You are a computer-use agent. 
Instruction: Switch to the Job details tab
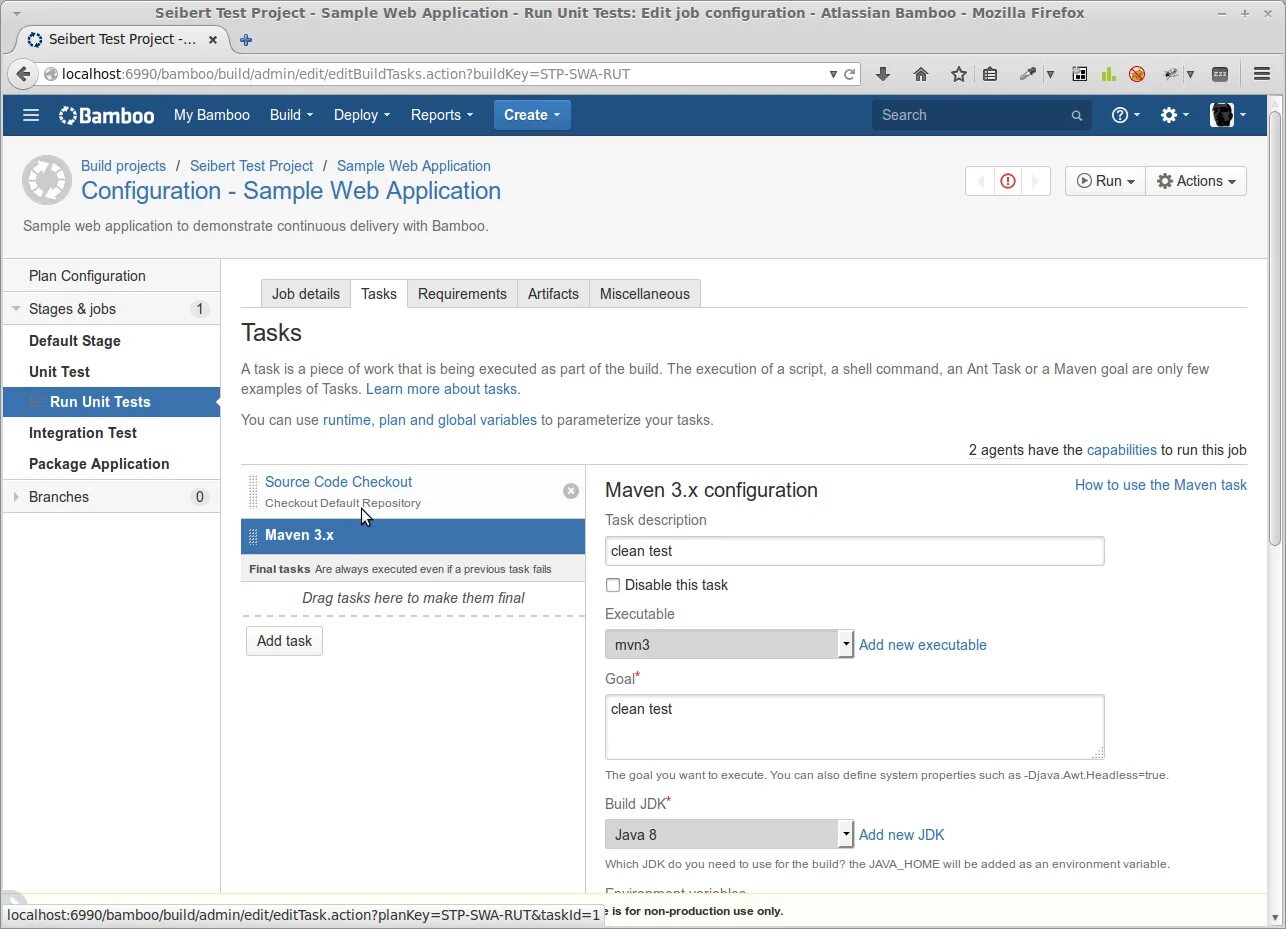[306, 294]
